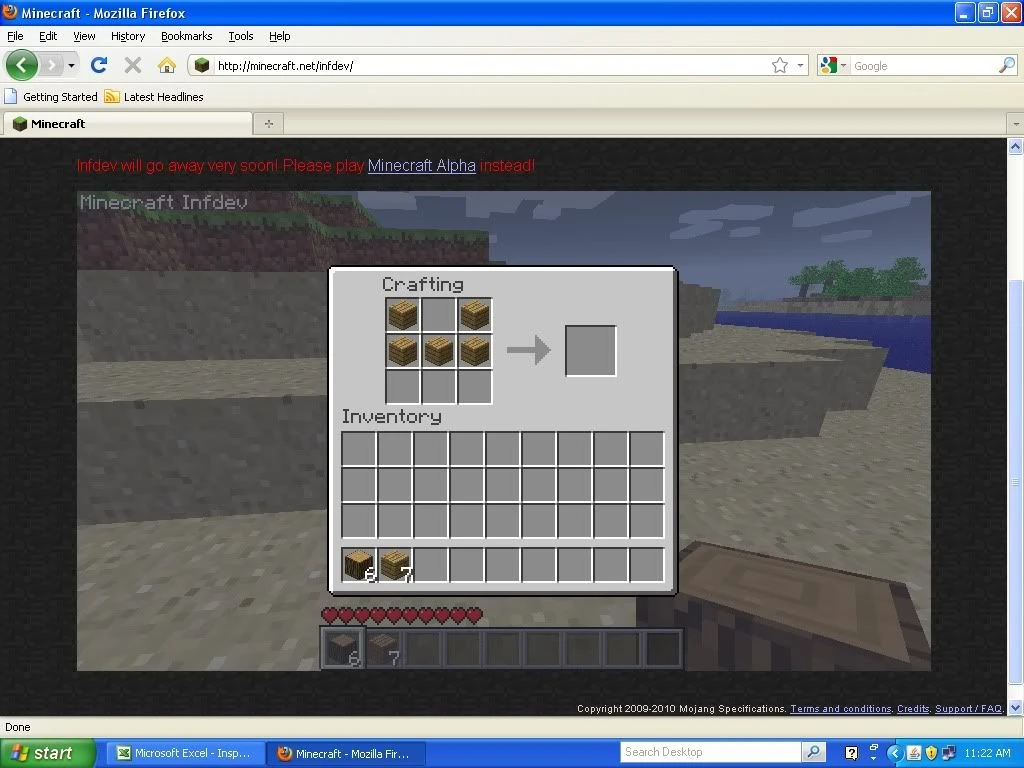
Task: Click the wood log slot in the bottom hotbar
Action: pyautogui.click(x=343, y=648)
